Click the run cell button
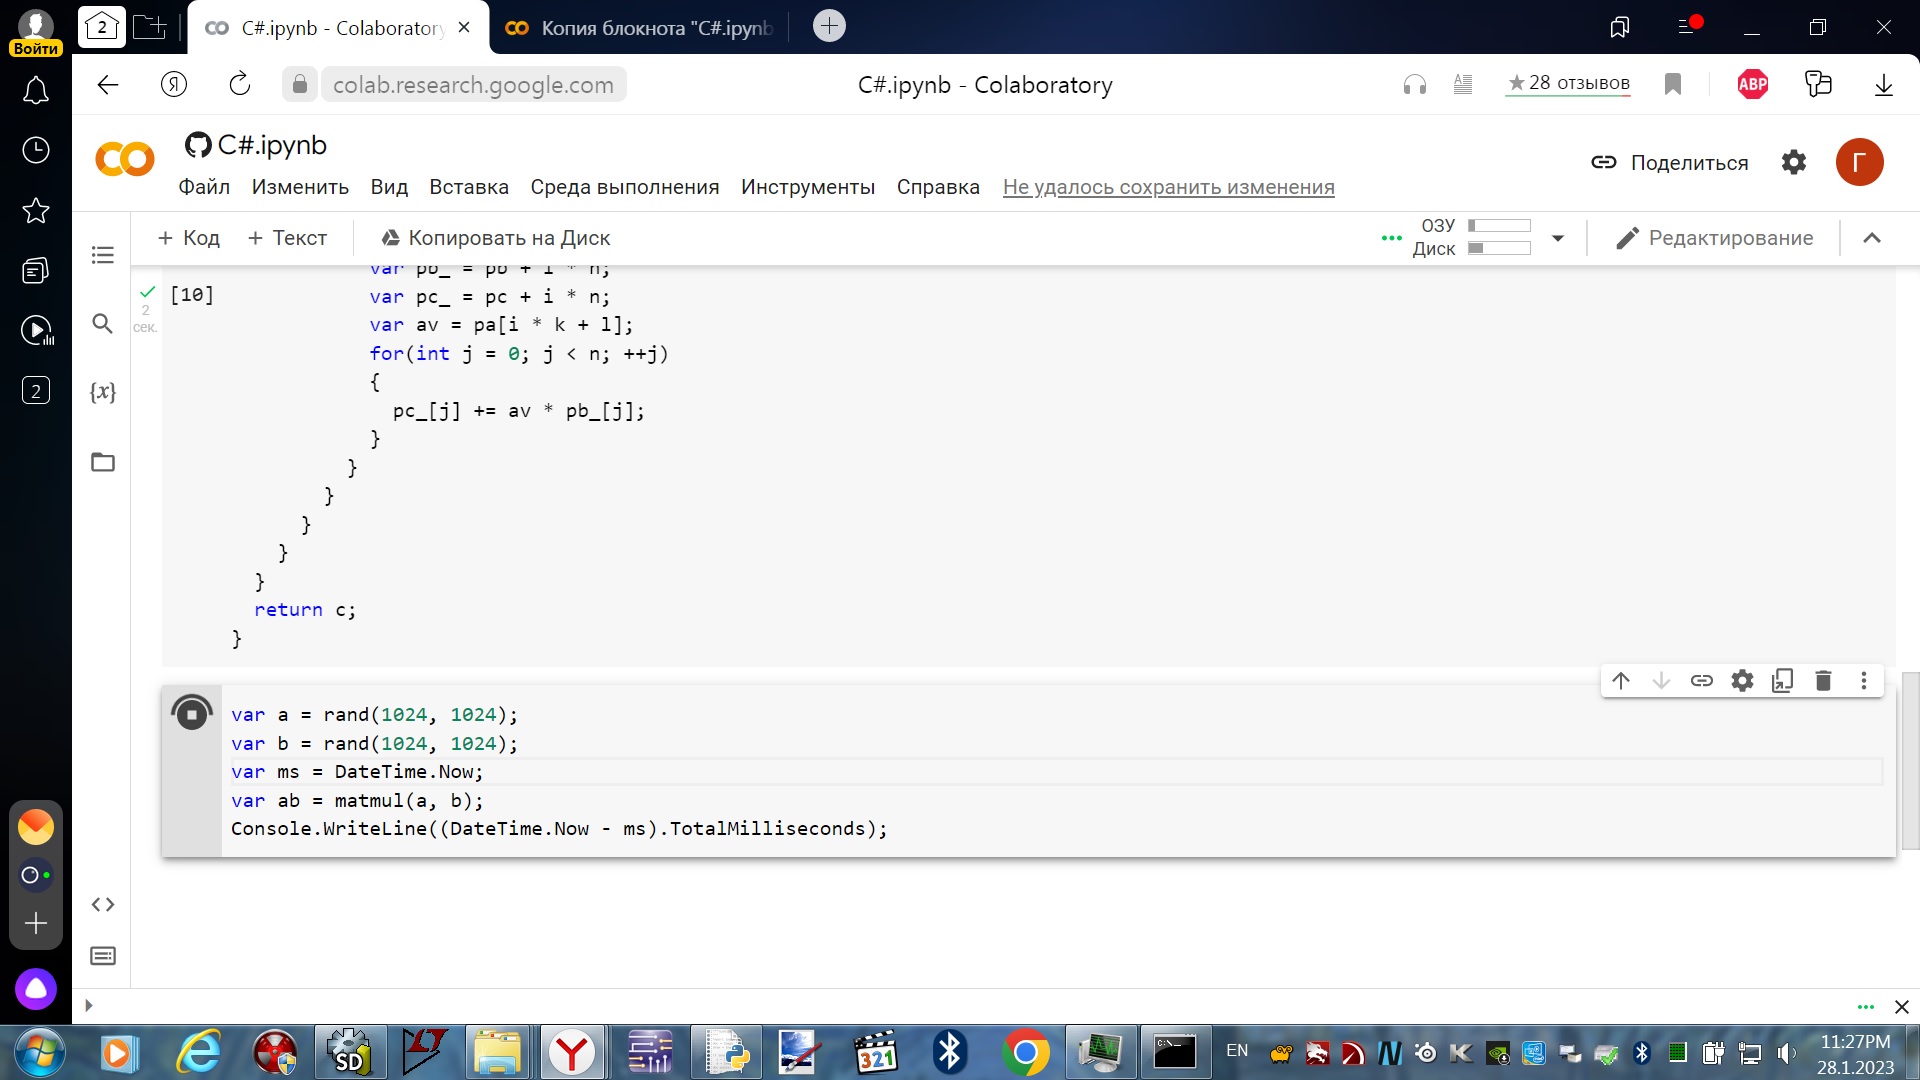 191,712
